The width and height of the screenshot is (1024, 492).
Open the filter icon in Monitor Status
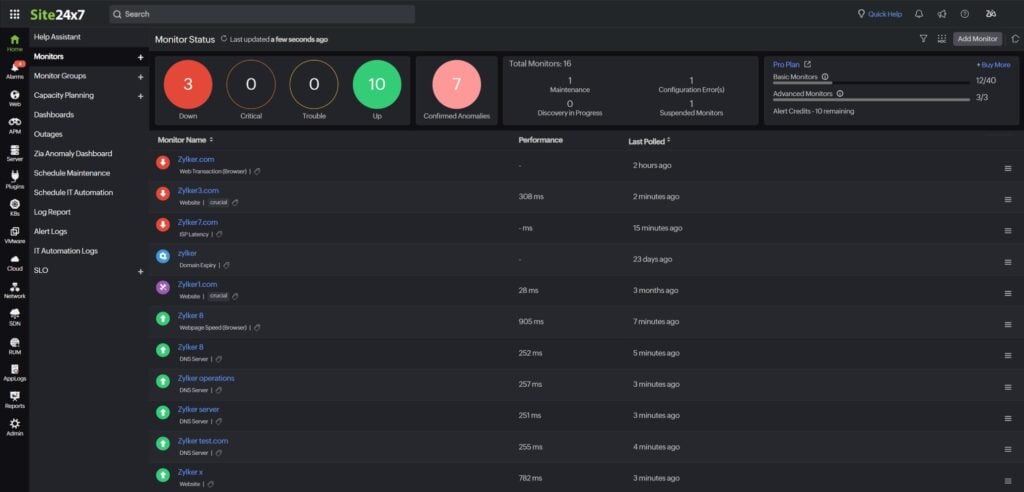point(923,39)
